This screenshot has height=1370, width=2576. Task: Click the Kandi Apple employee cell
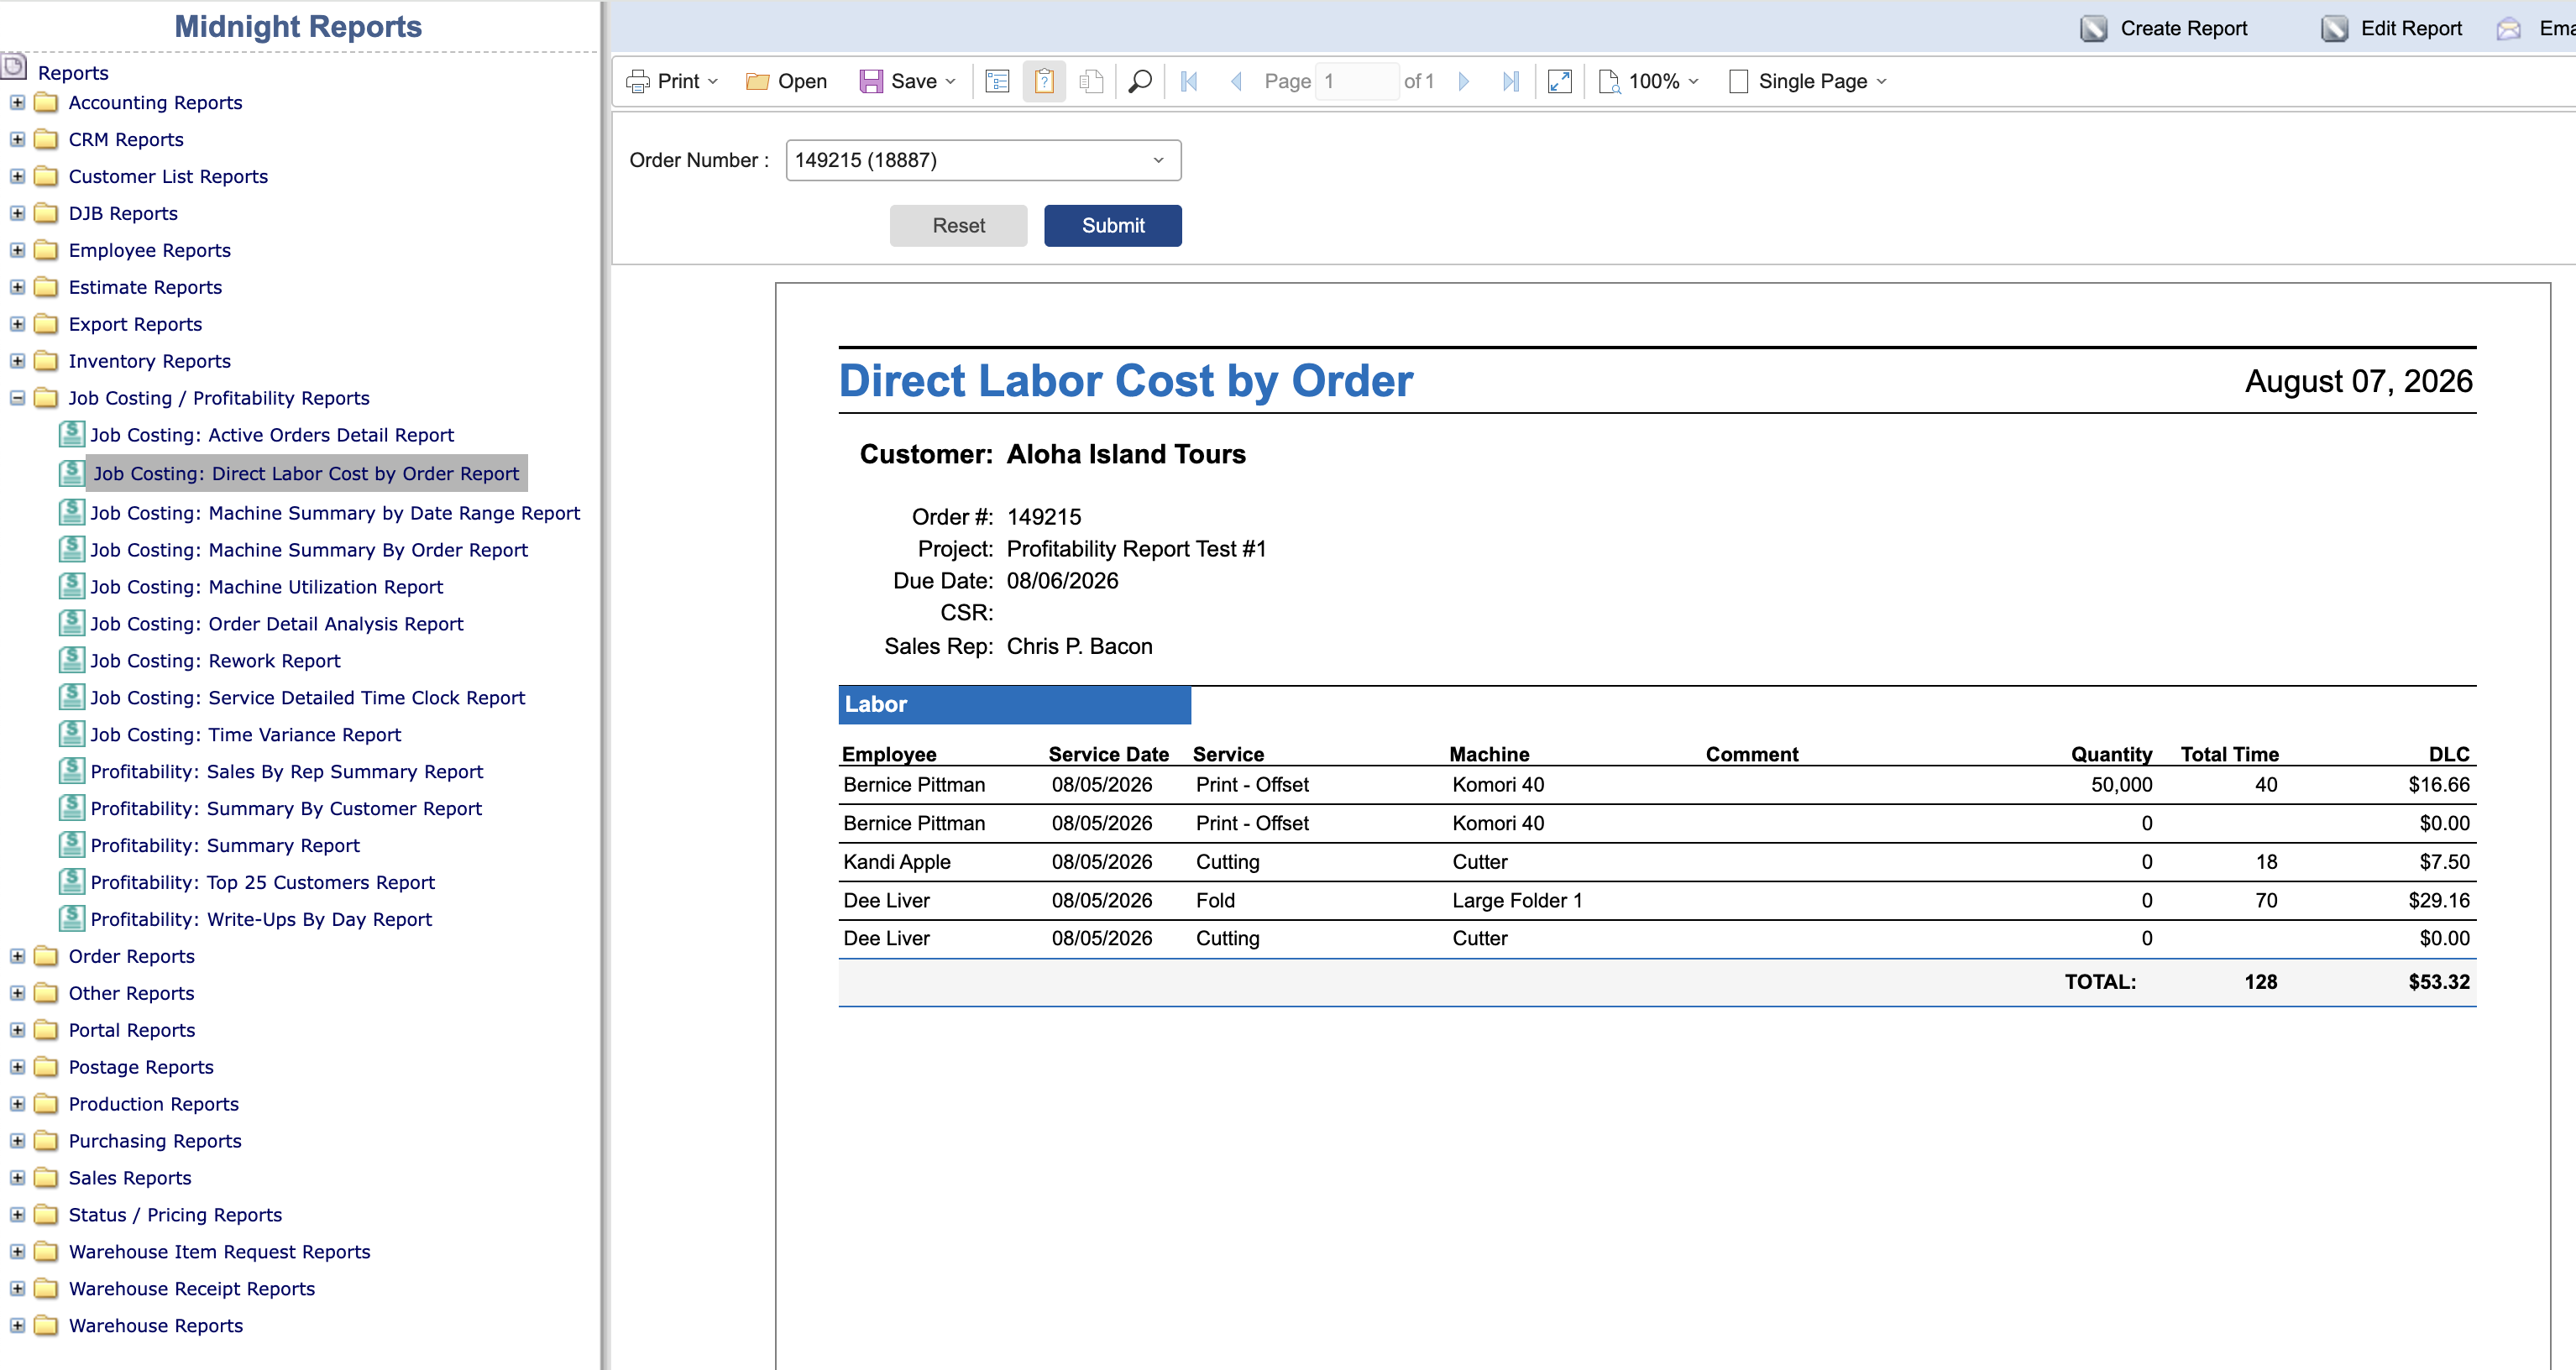tap(896, 862)
